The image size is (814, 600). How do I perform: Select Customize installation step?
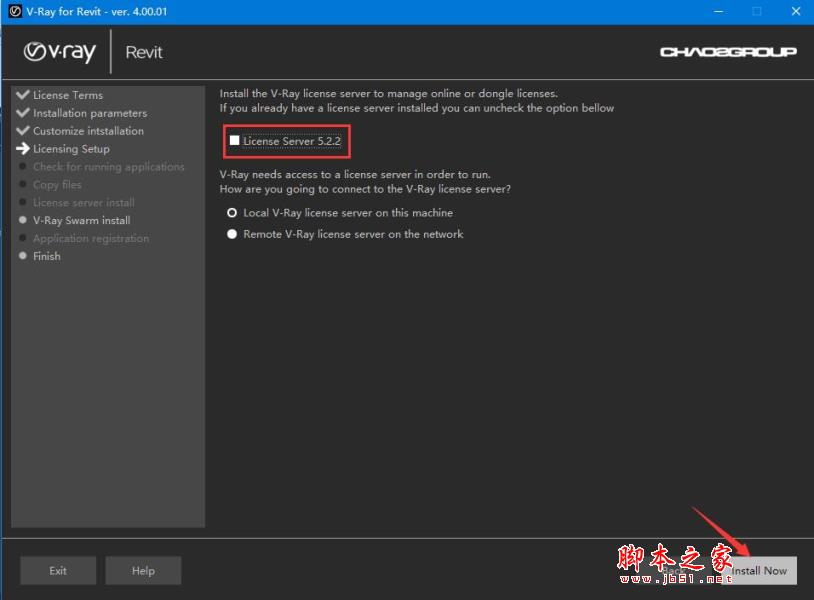pos(88,131)
